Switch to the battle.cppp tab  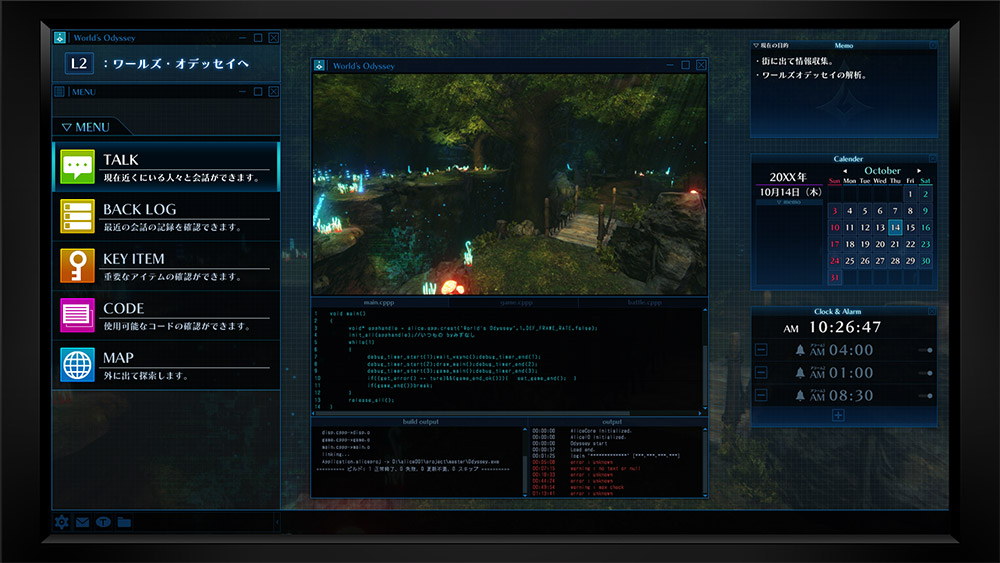coord(646,301)
